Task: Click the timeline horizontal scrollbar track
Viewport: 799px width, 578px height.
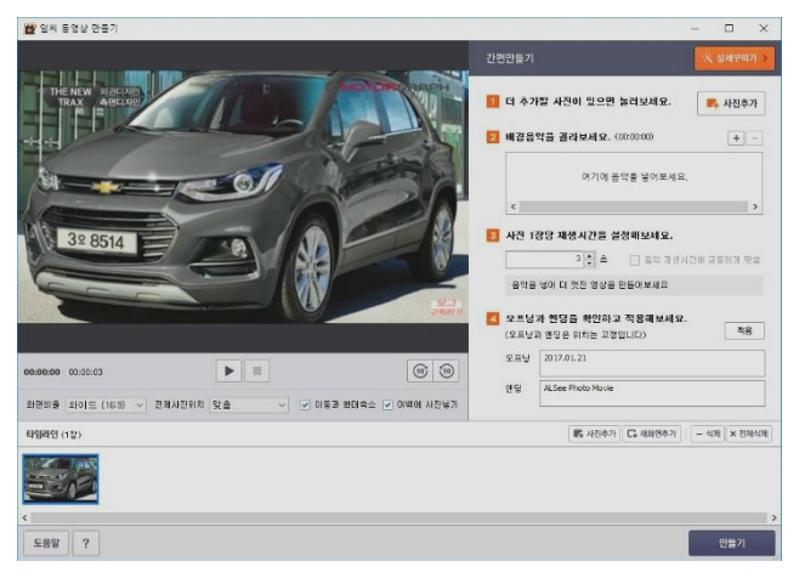Action: 398,518
